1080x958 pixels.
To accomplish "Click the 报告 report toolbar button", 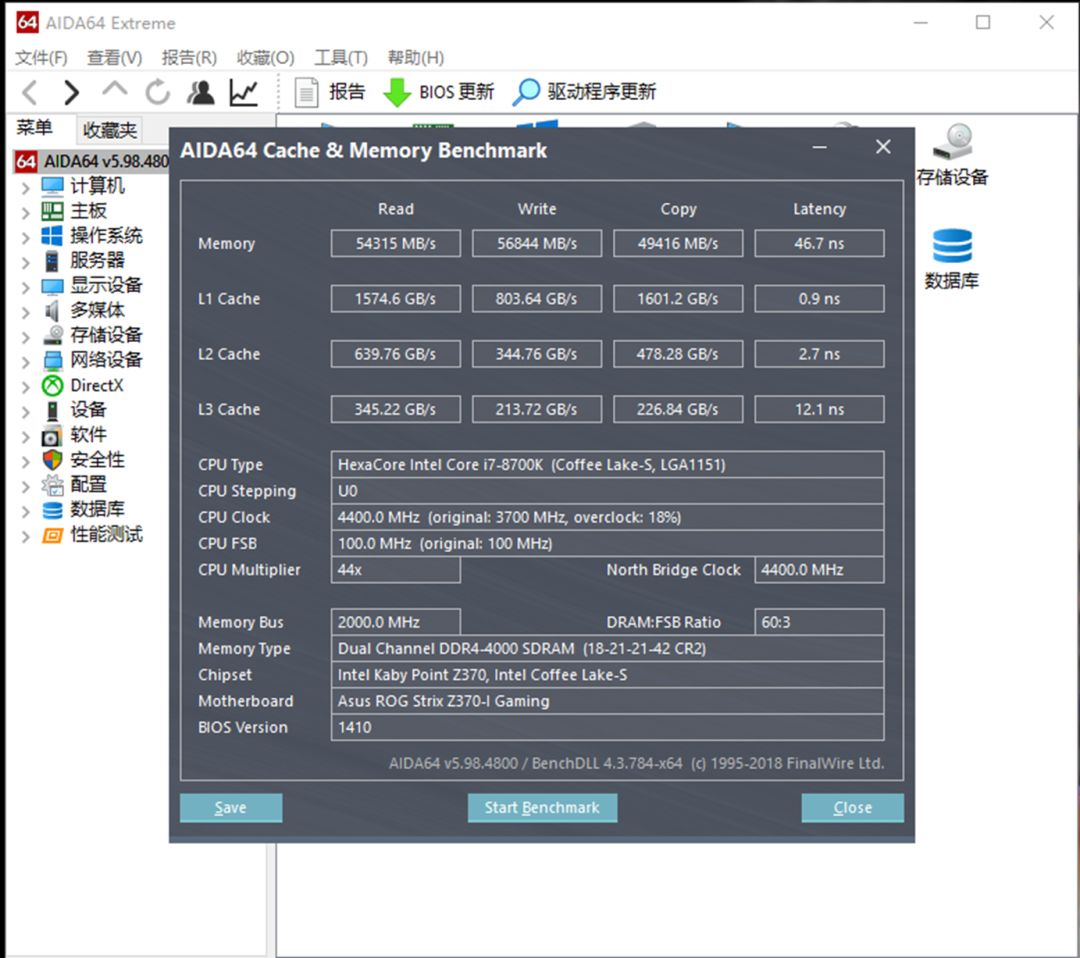I will pyautogui.click(x=330, y=92).
